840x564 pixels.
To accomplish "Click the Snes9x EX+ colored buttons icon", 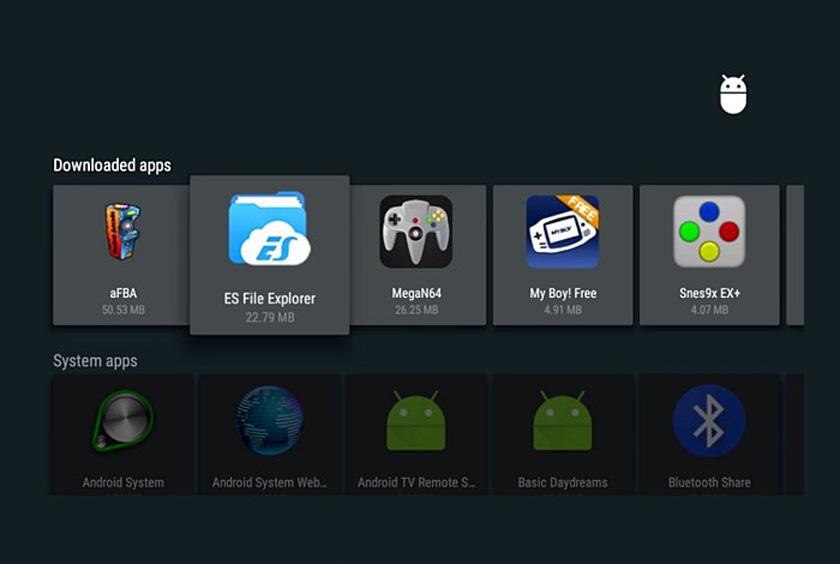I will [x=709, y=231].
